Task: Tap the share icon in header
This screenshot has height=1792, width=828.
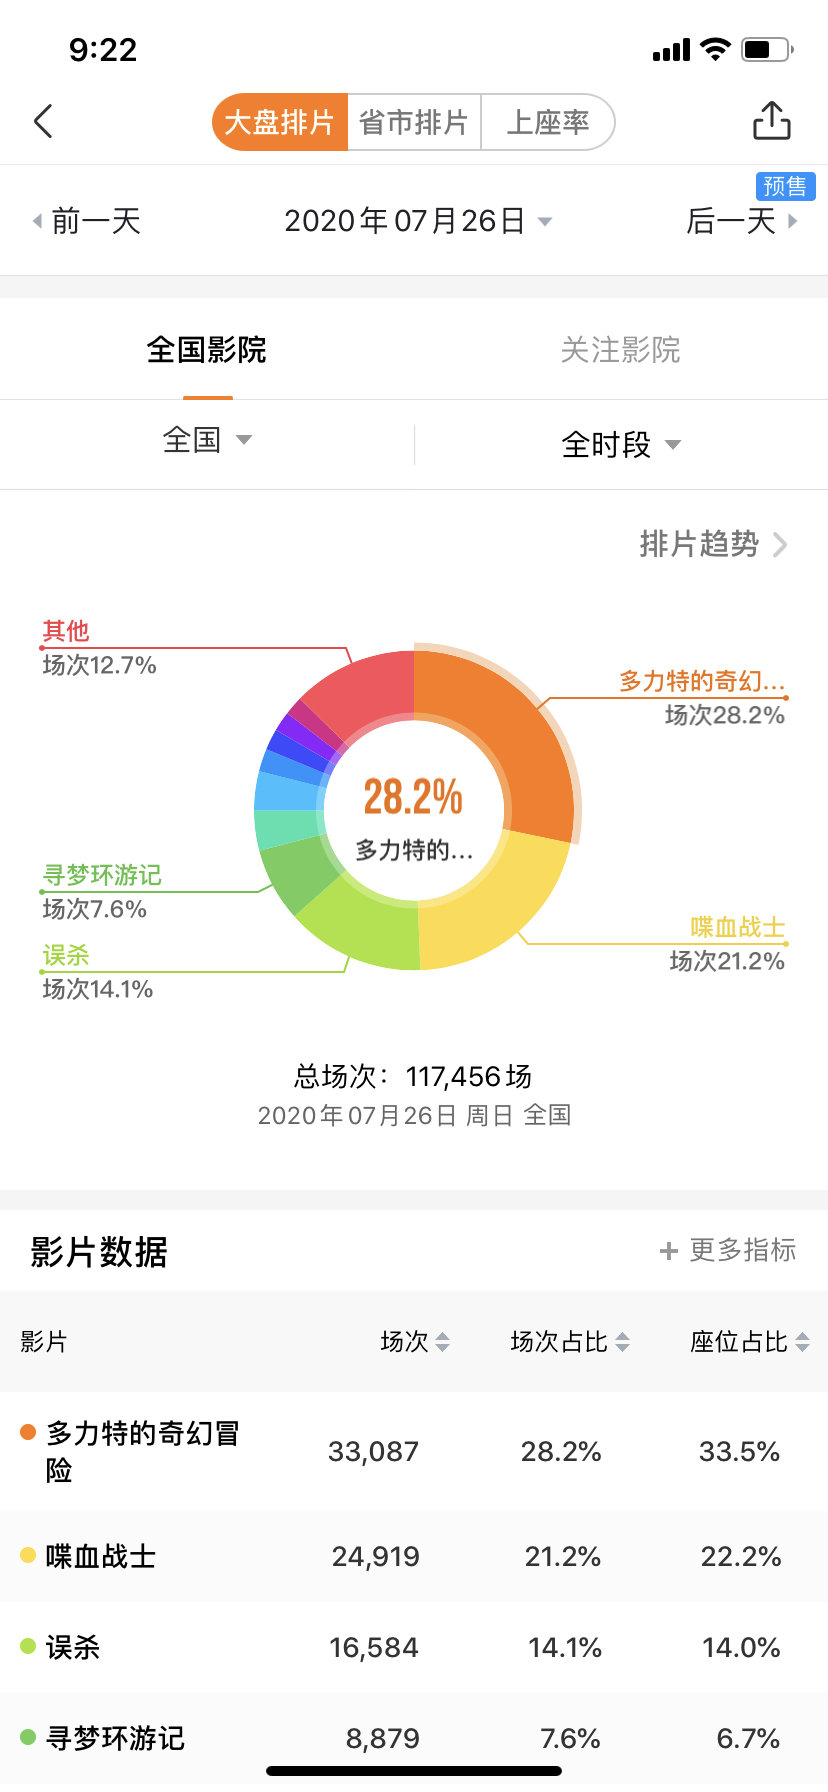Action: (x=771, y=122)
